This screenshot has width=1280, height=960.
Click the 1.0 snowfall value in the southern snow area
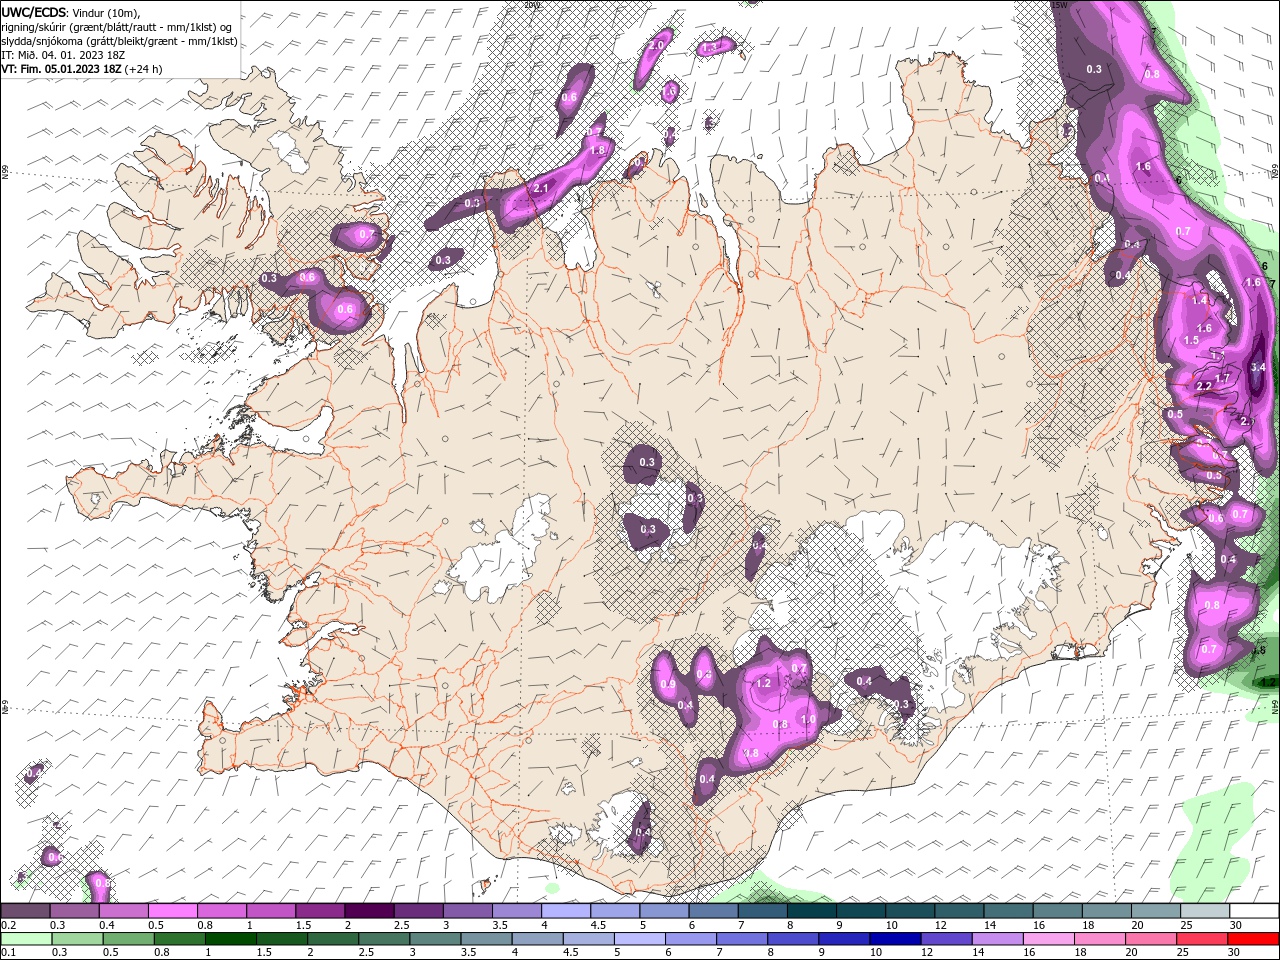809,719
